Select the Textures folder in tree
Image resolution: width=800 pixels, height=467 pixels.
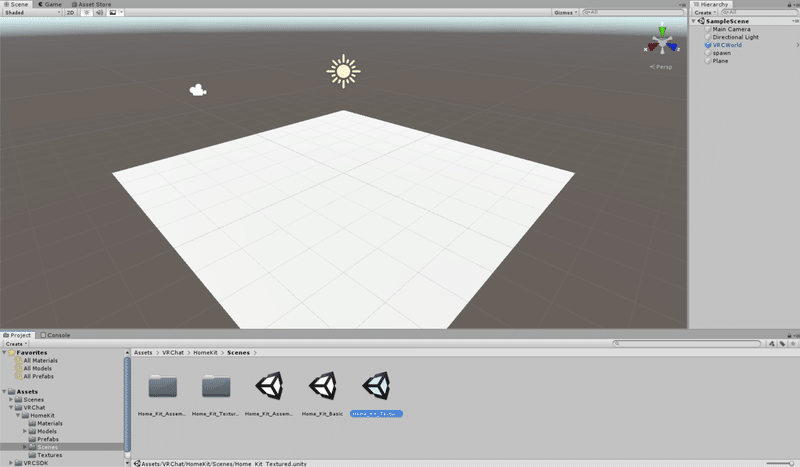[x=45, y=455]
